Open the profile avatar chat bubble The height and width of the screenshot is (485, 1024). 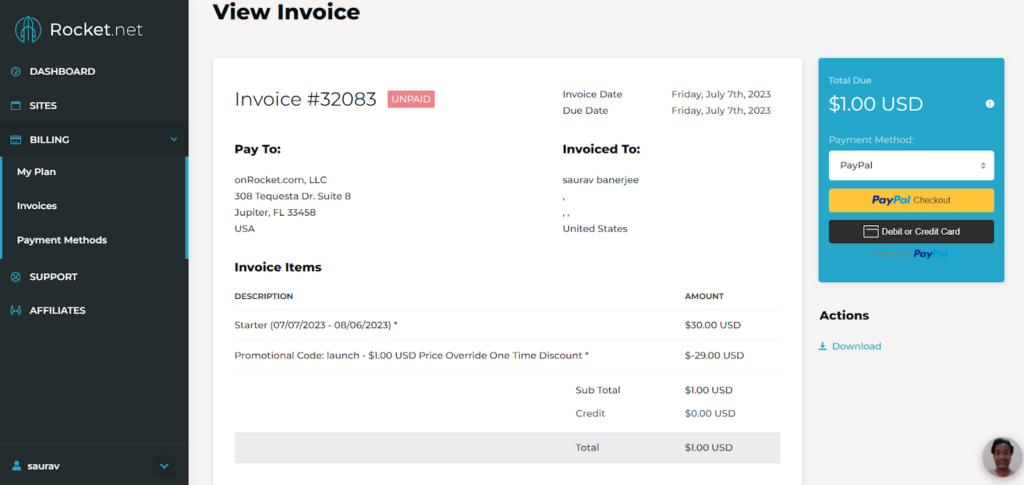1002,457
